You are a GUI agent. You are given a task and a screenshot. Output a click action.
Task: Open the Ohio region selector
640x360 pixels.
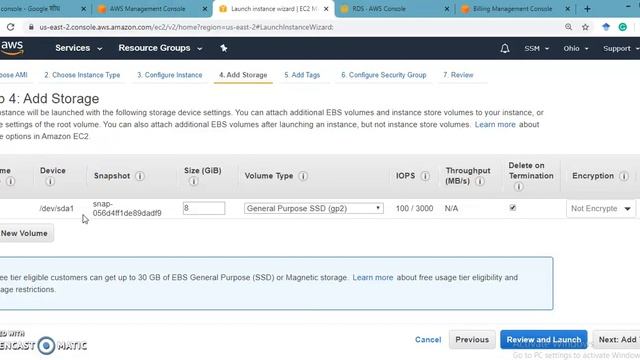(576, 49)
